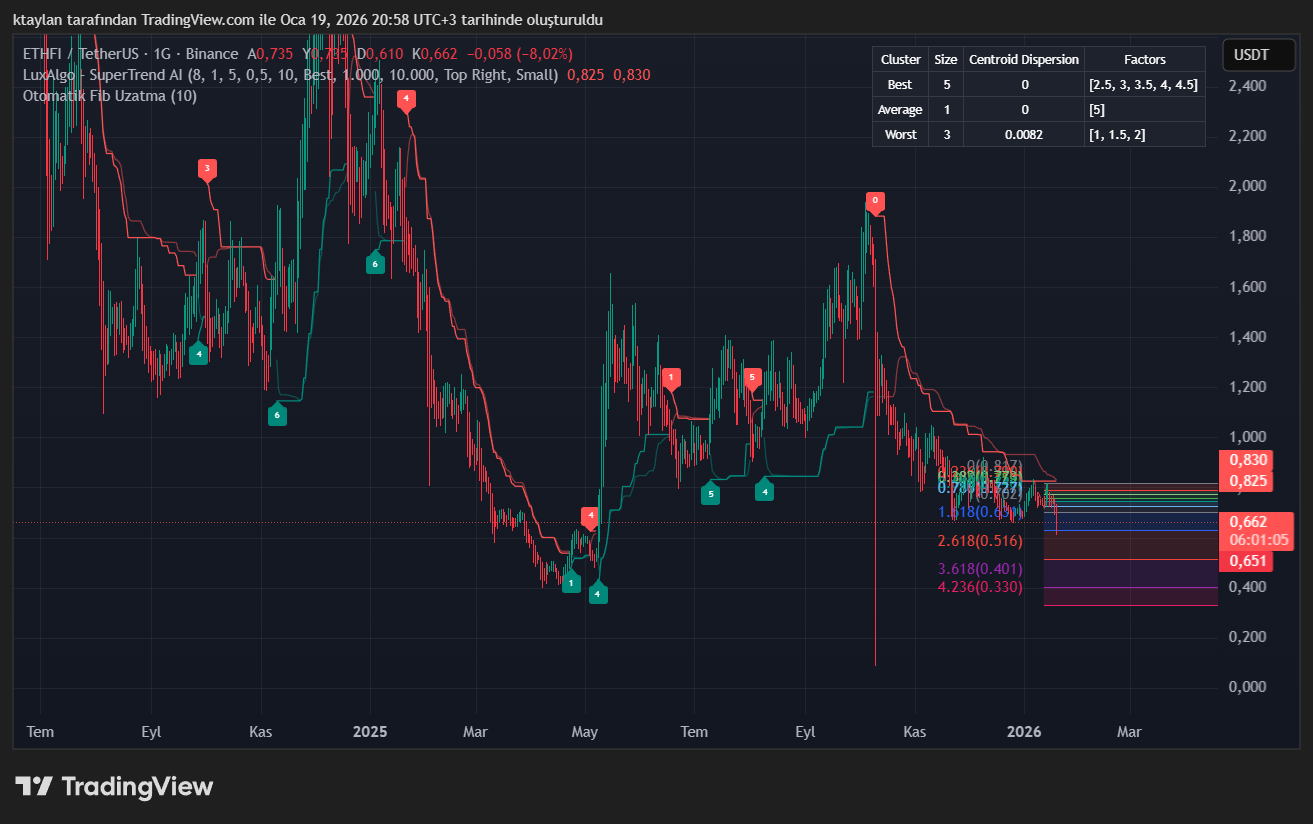Click the teal bullish signal marker labeled 5
The width and height of the screenshot is (1313, 824).
(x=710, y=494)
